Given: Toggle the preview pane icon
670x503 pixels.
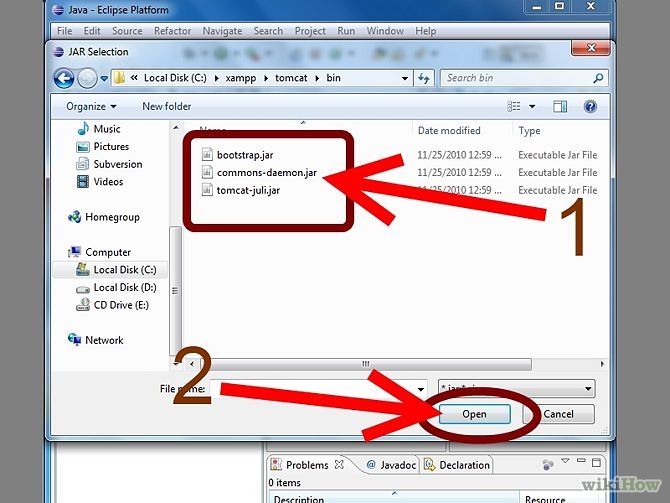Looking at the screenshot, I should pos(560,106).
